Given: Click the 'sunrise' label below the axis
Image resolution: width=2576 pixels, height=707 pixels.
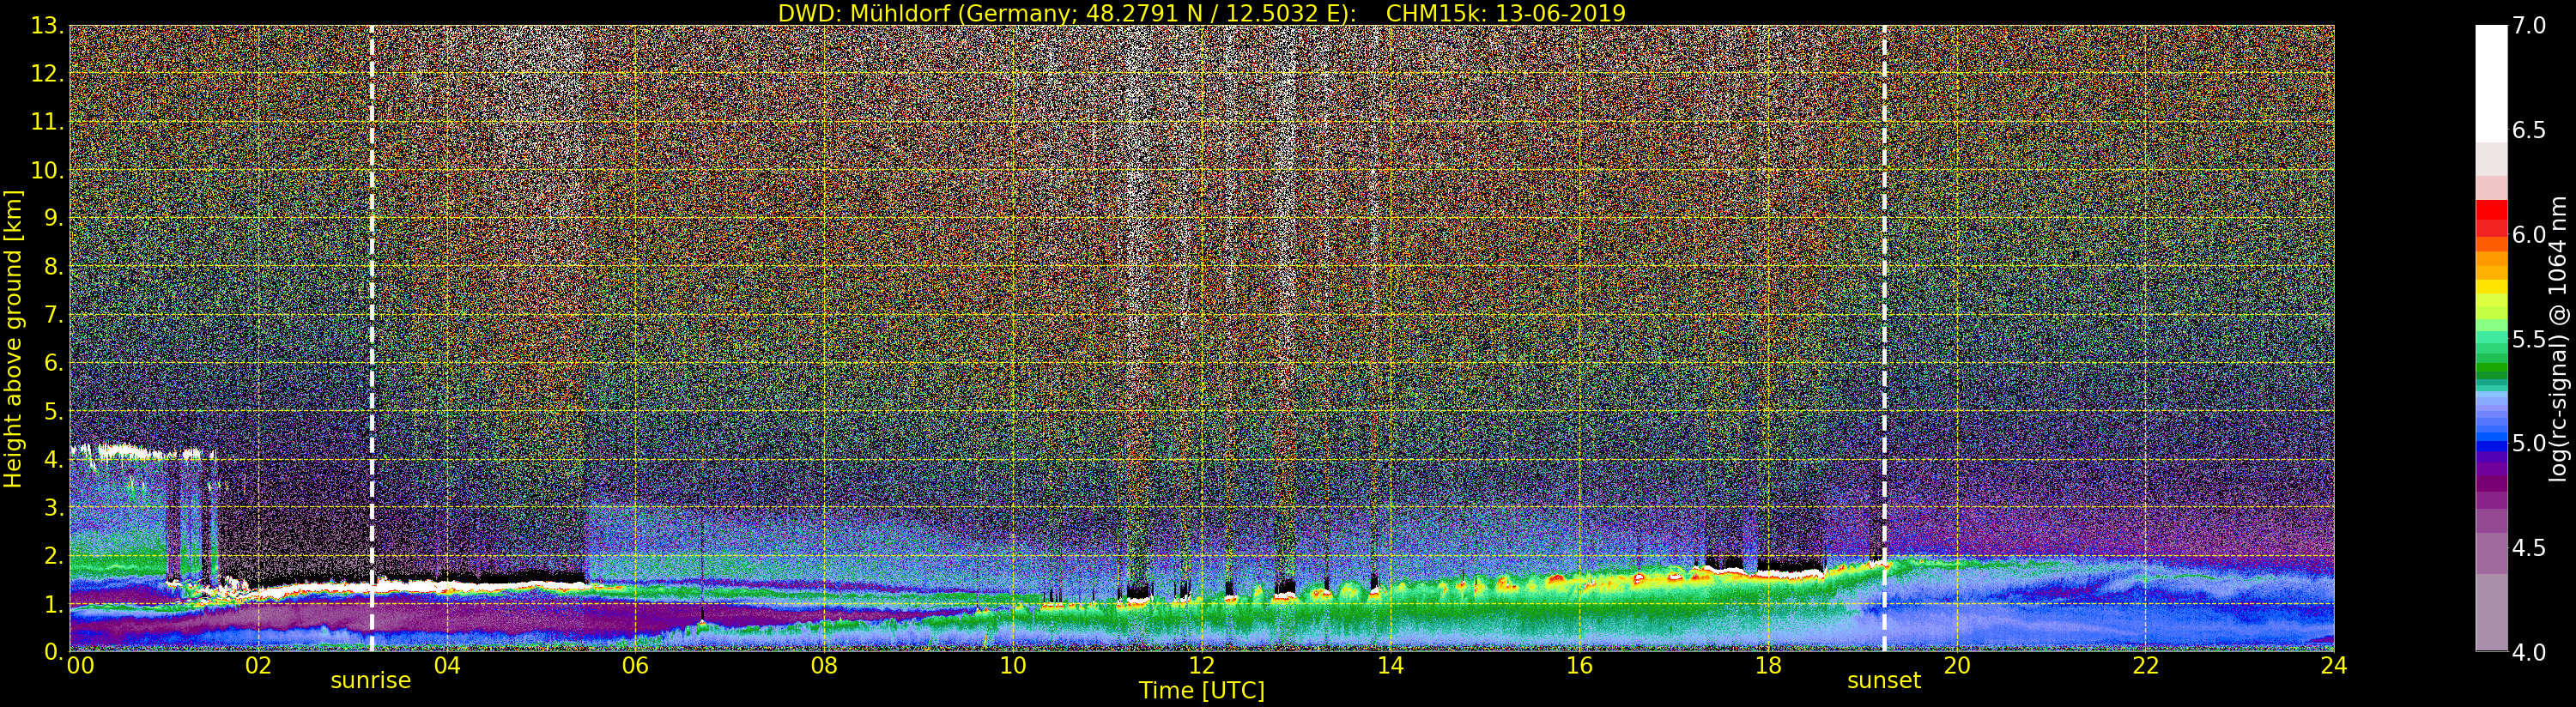Looking at the screenshot, I should (x=370, y=681).
